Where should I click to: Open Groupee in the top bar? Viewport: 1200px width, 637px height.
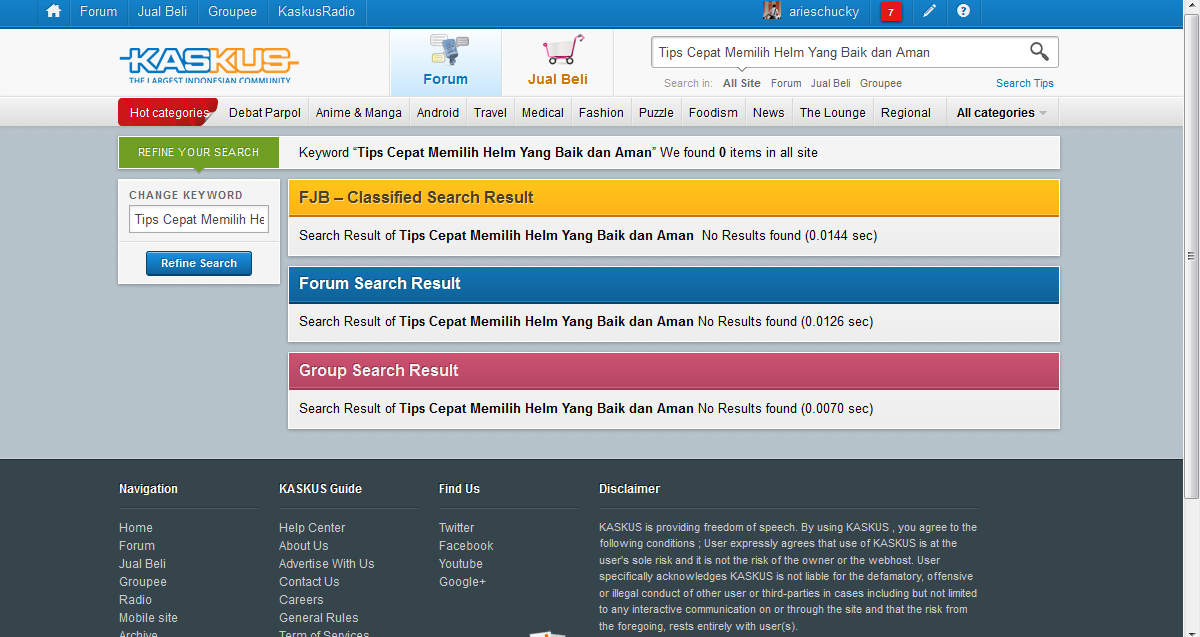coord(232,12)
